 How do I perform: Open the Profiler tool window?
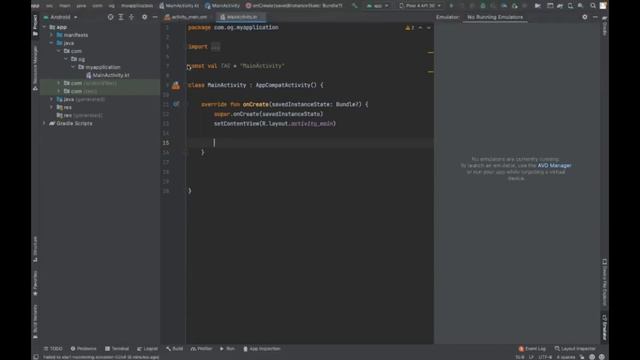(202, 349)
